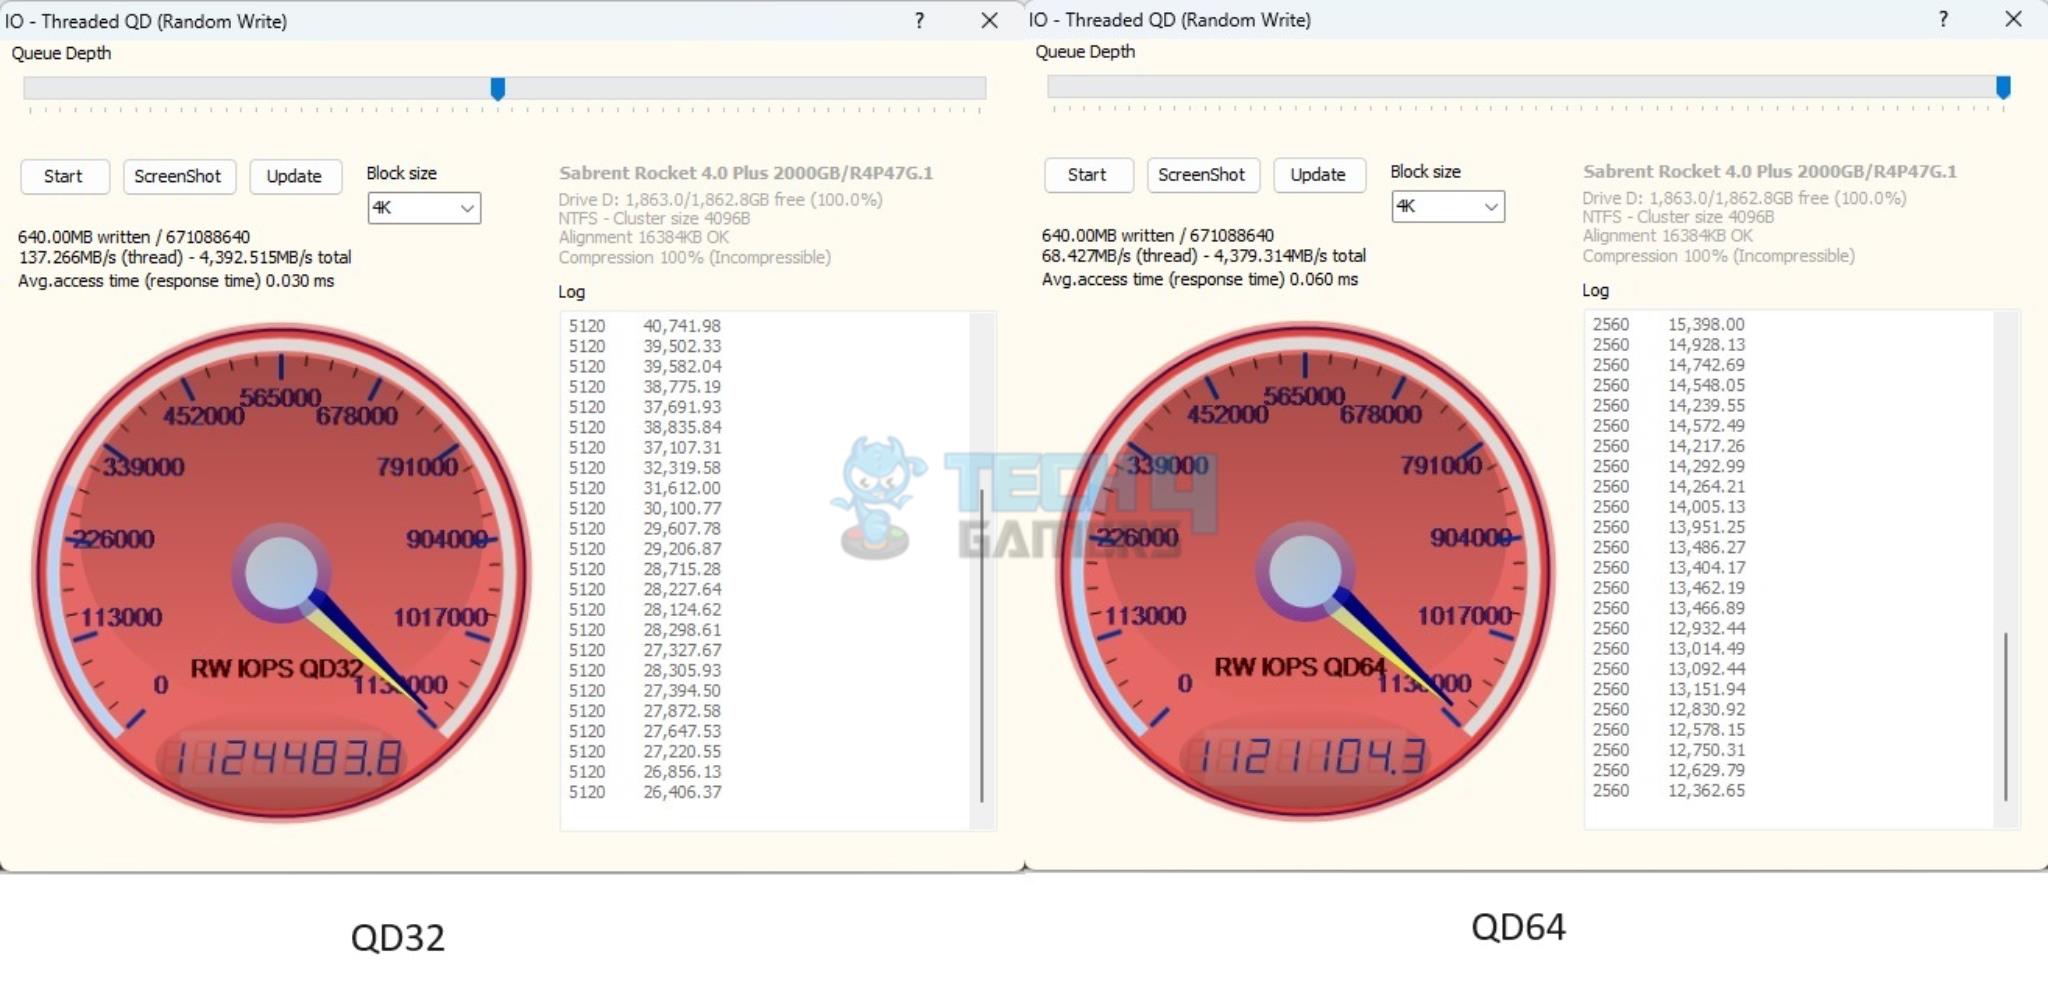Image resolution: width=2048 pixels, height=996 pixels.
Task: Open Block size 4K dropdown in QD64 window
Action: click(1448, 206)
